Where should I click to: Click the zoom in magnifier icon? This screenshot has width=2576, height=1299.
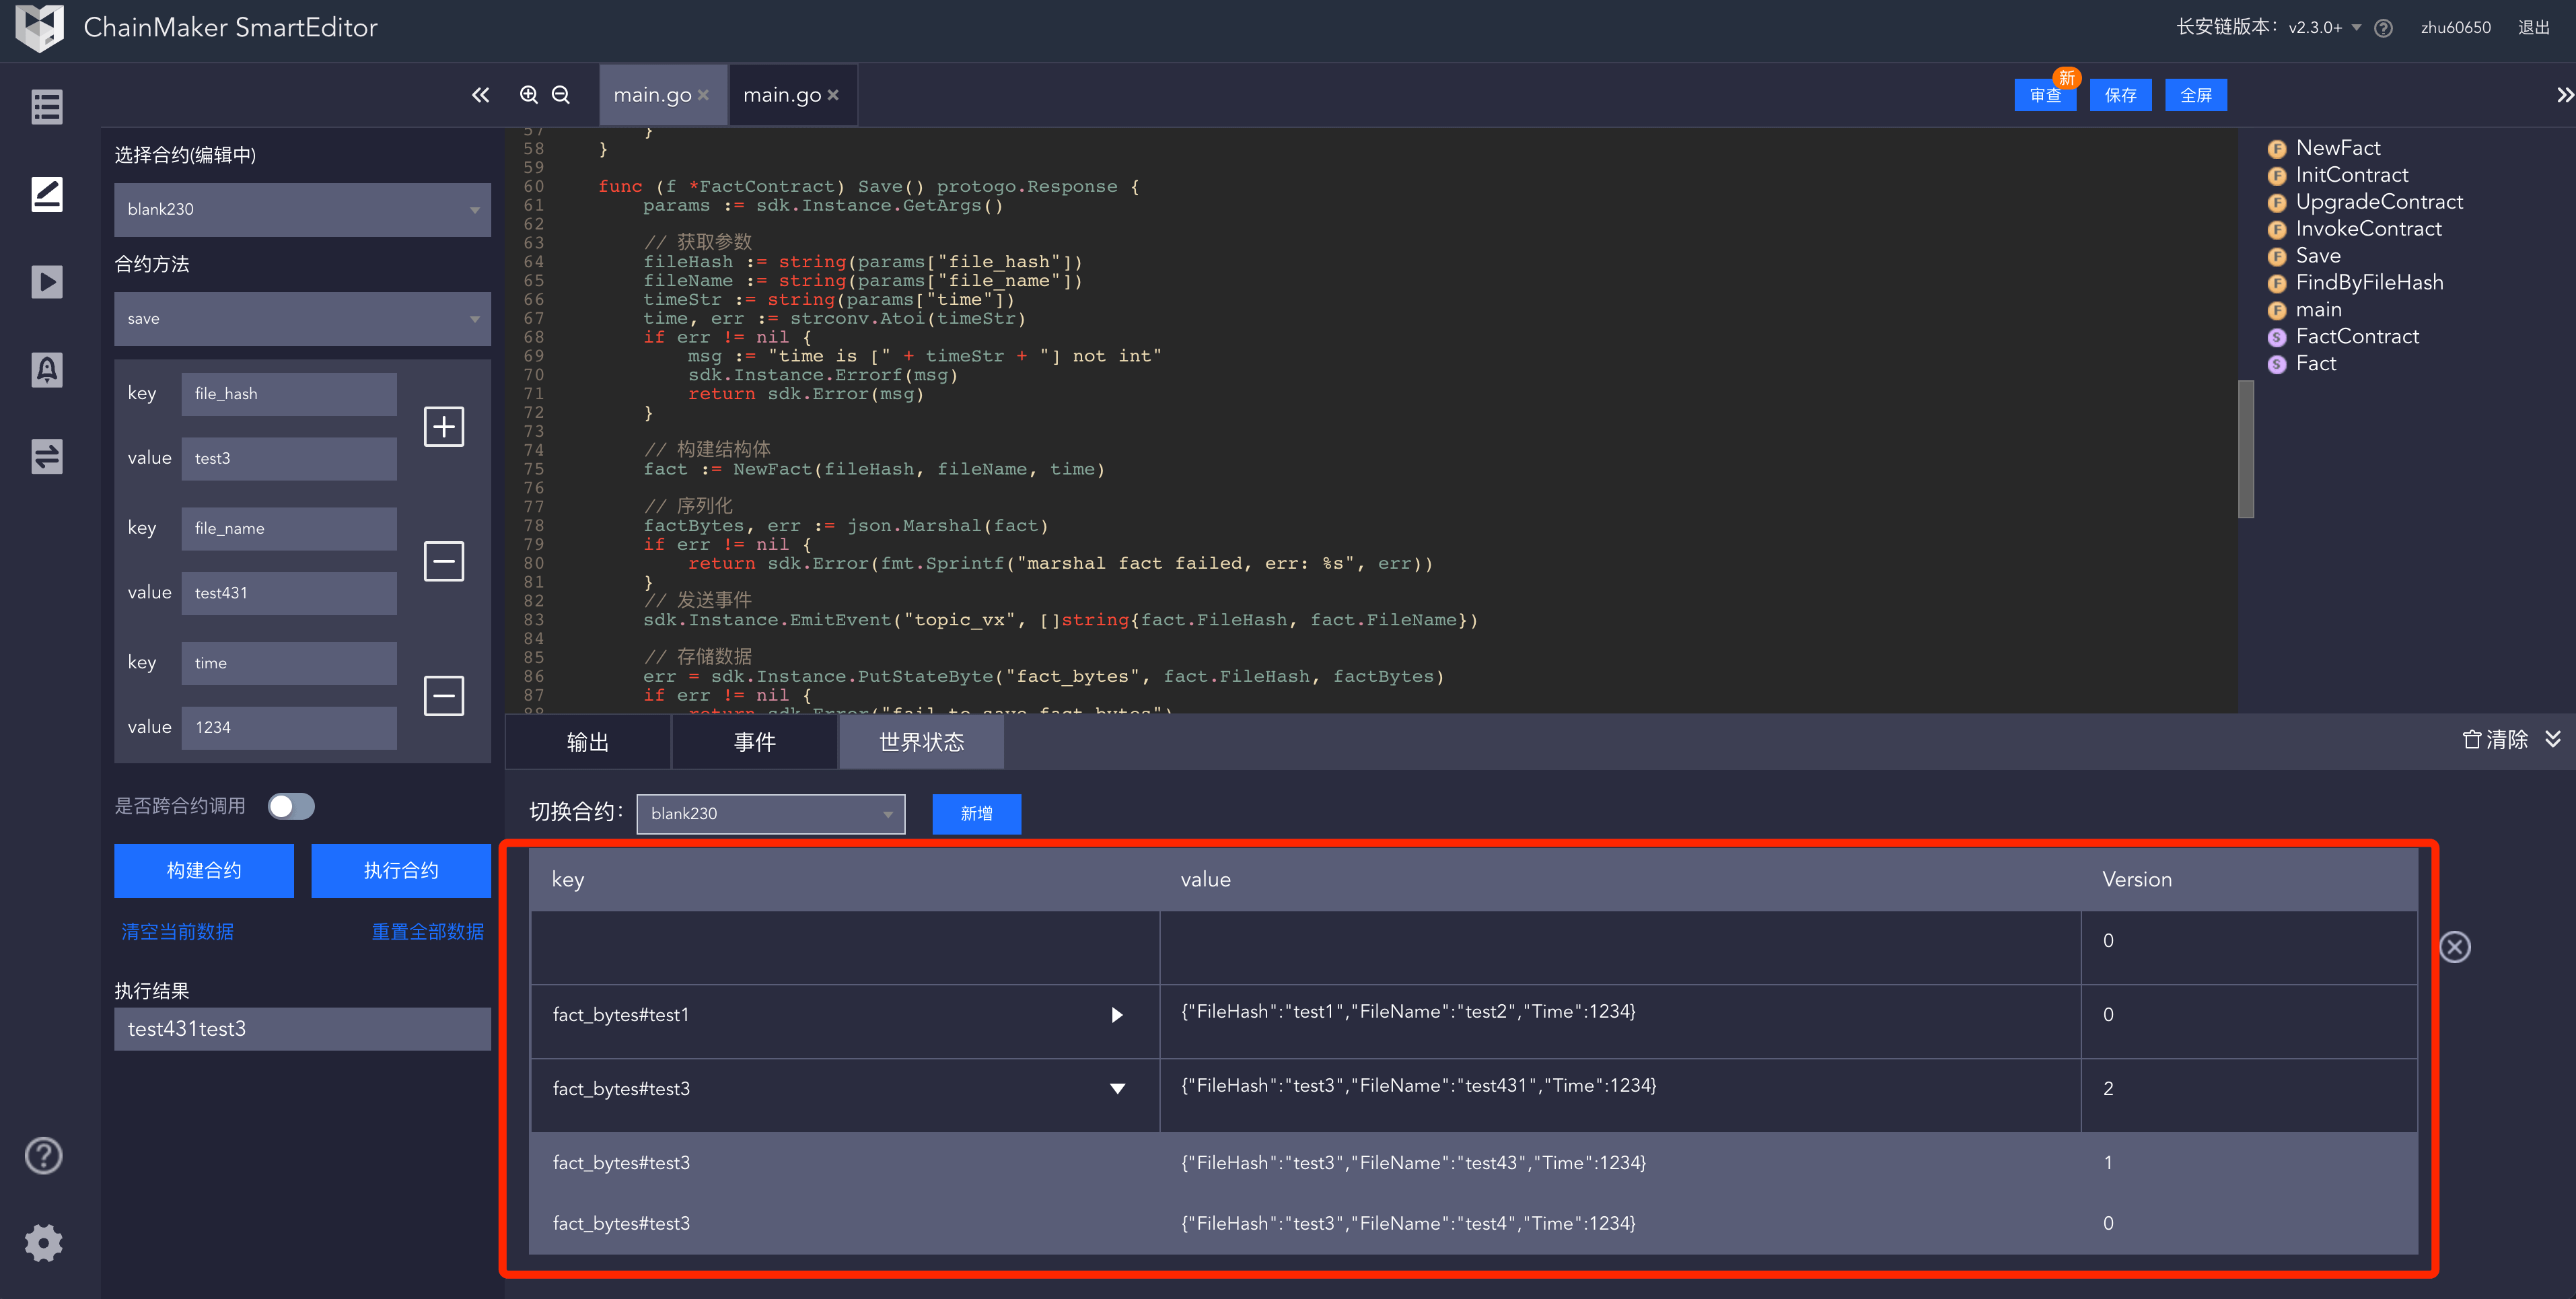coord(529,94)
